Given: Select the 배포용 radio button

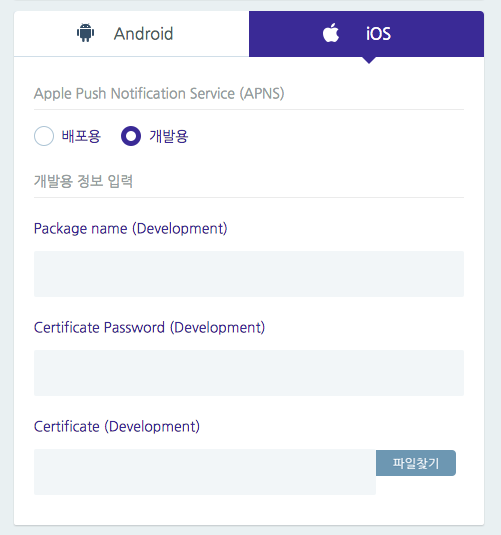Looking at the screenshot, I should pos(44,136).
